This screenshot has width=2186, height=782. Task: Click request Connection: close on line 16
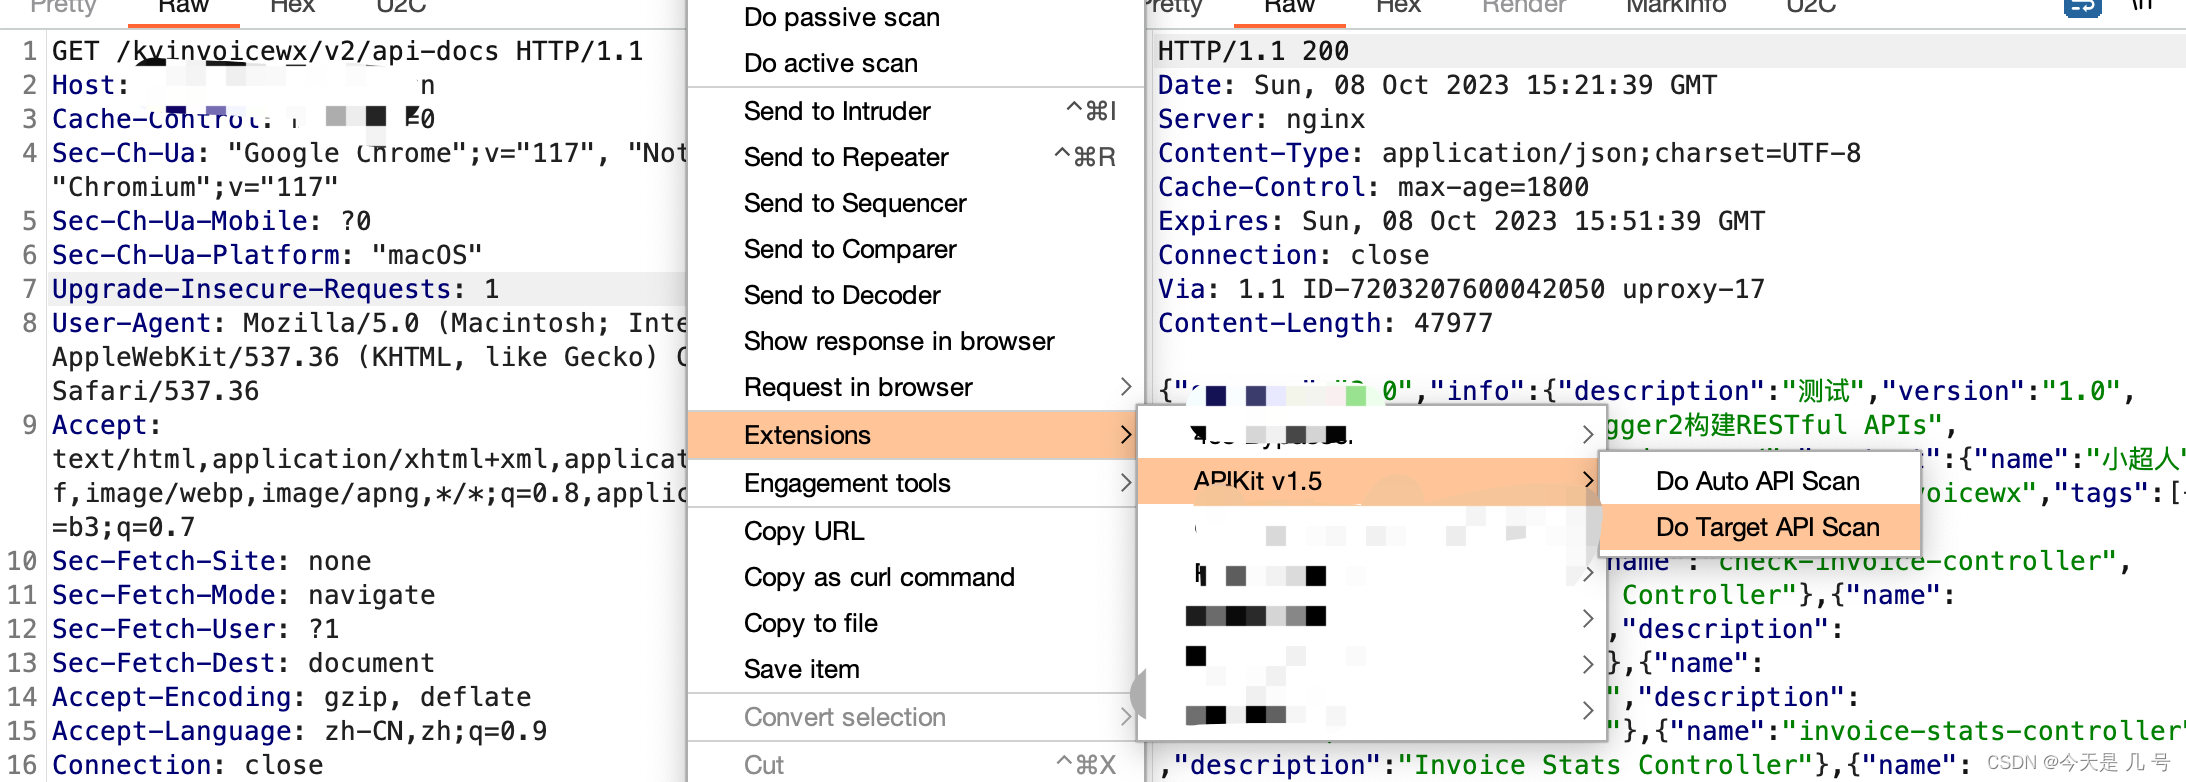[x=188, y=765]
